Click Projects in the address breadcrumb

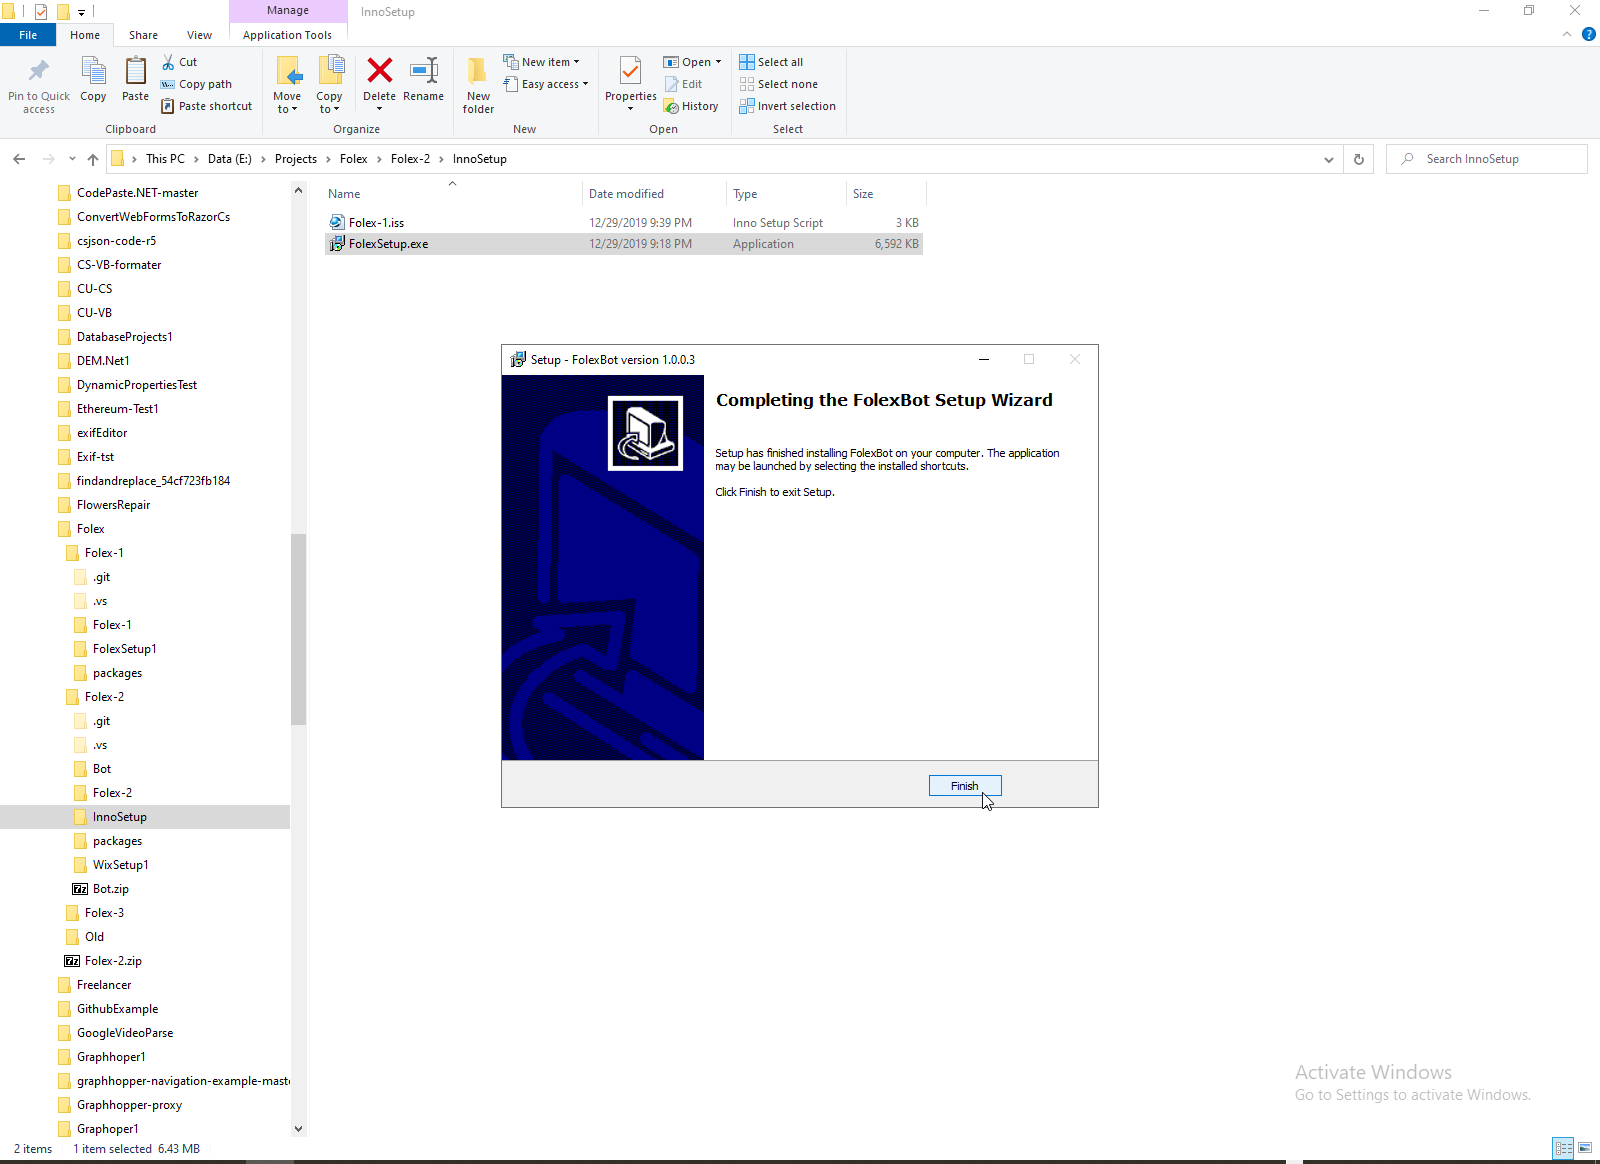click(x=296, y=159)
